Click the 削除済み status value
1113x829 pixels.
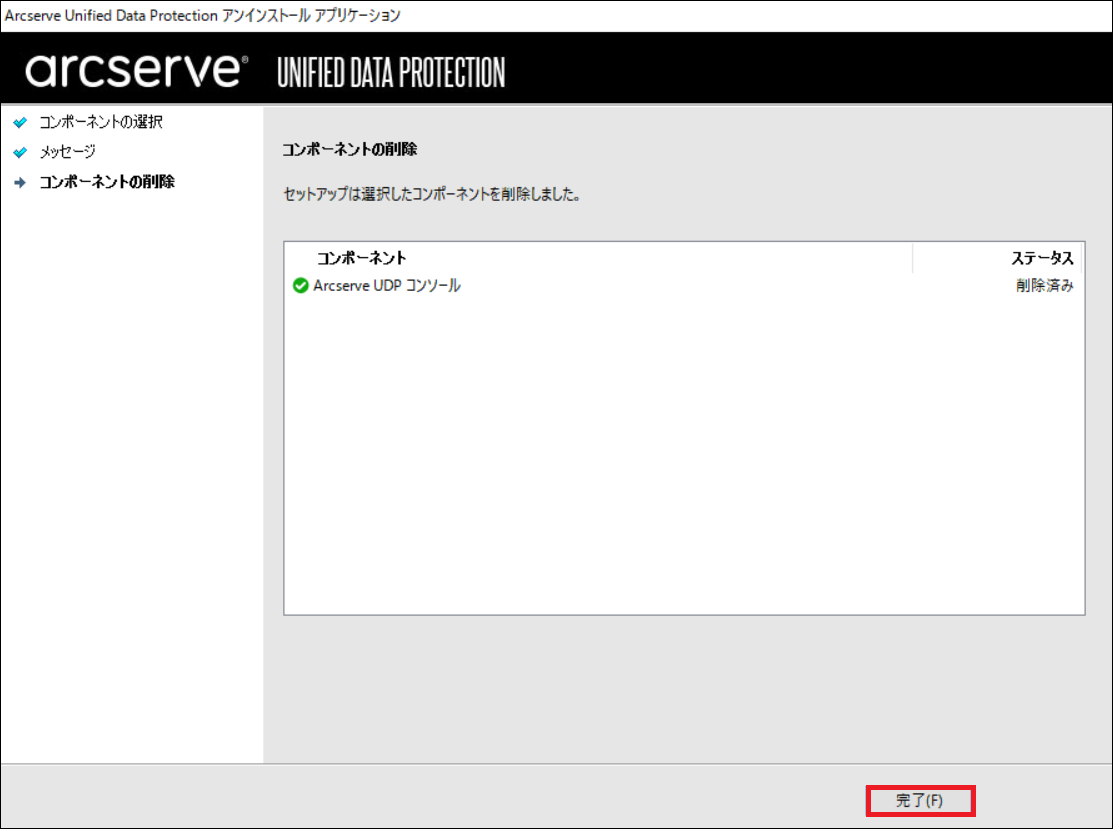coord(1044,285)
